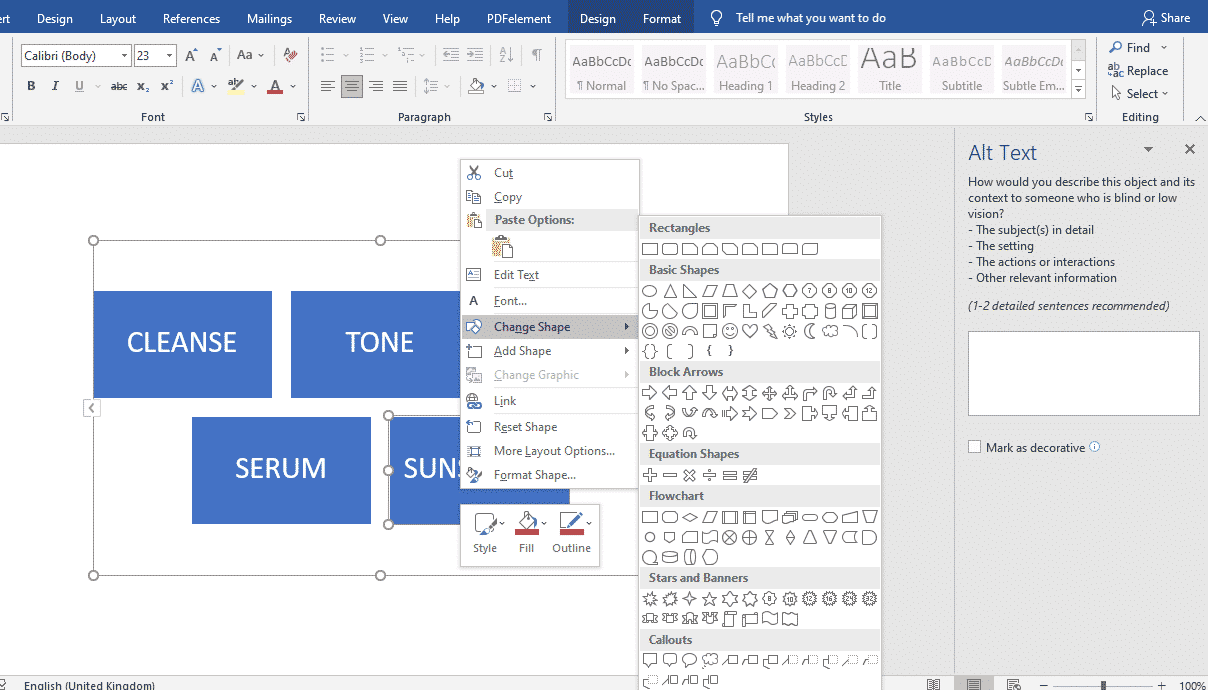Toggle Bold formatting
This screenshot has height=690, width=1208.
30,86
